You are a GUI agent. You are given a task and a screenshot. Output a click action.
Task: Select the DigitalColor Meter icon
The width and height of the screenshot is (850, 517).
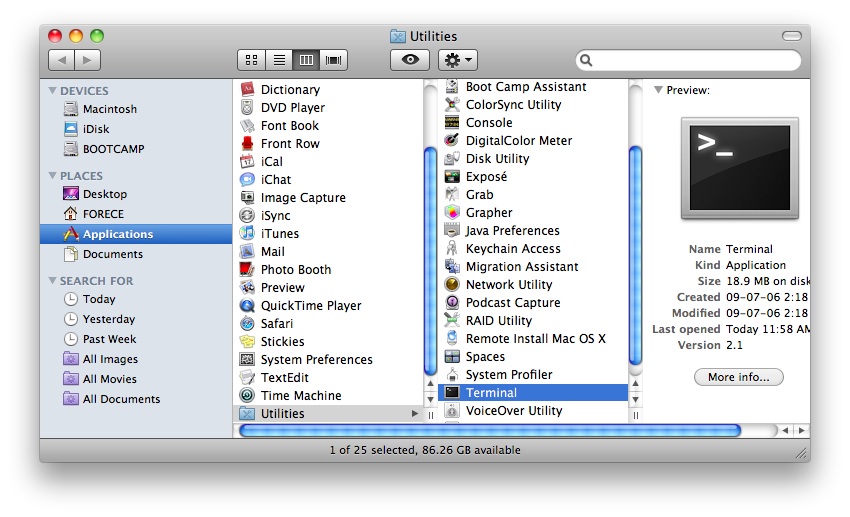pyautogui.click(x=452, y=140)
